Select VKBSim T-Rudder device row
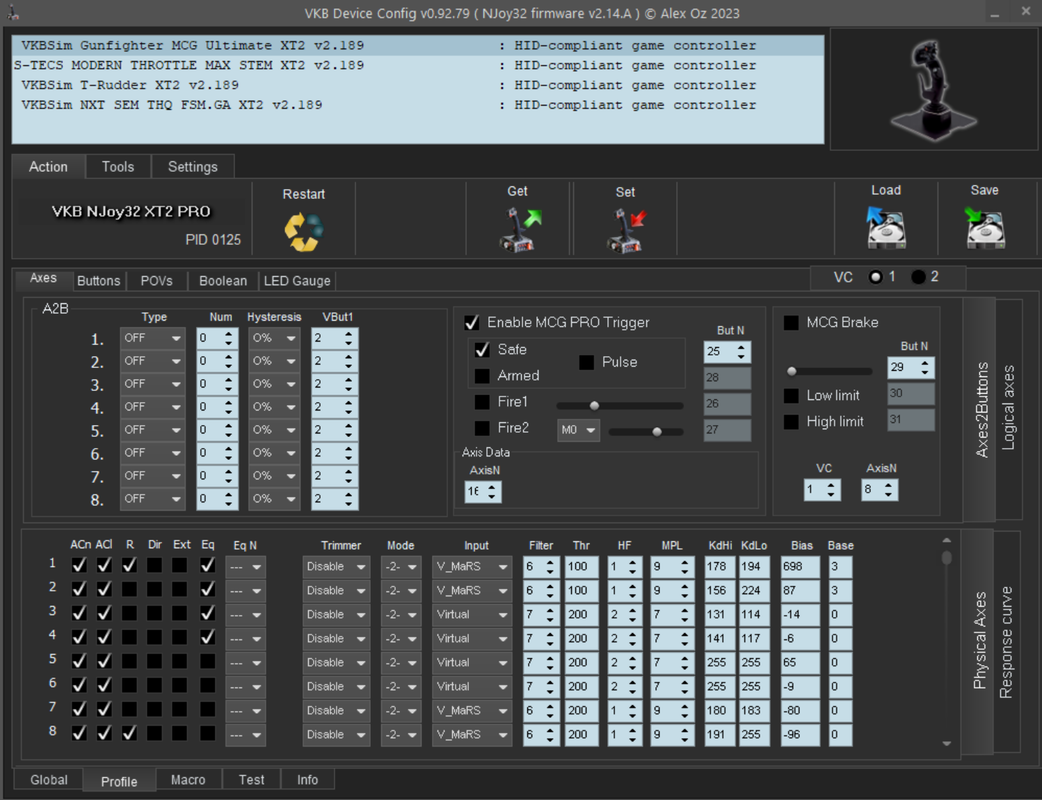The height and width of the screenshot is (800, 1042). pyautogui.click(x=417, y=86)
